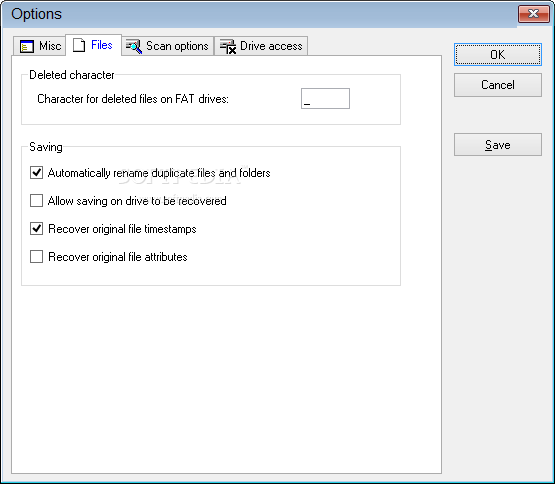Switch to the Misc tab

[39, 46]
